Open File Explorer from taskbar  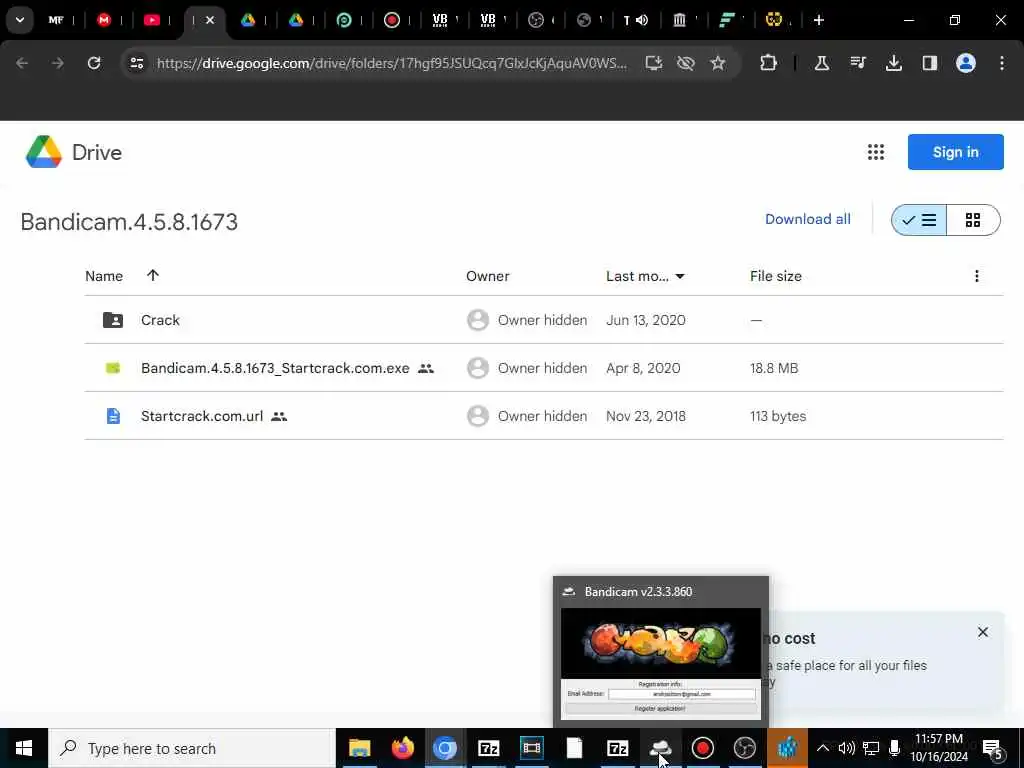point(359,748)
